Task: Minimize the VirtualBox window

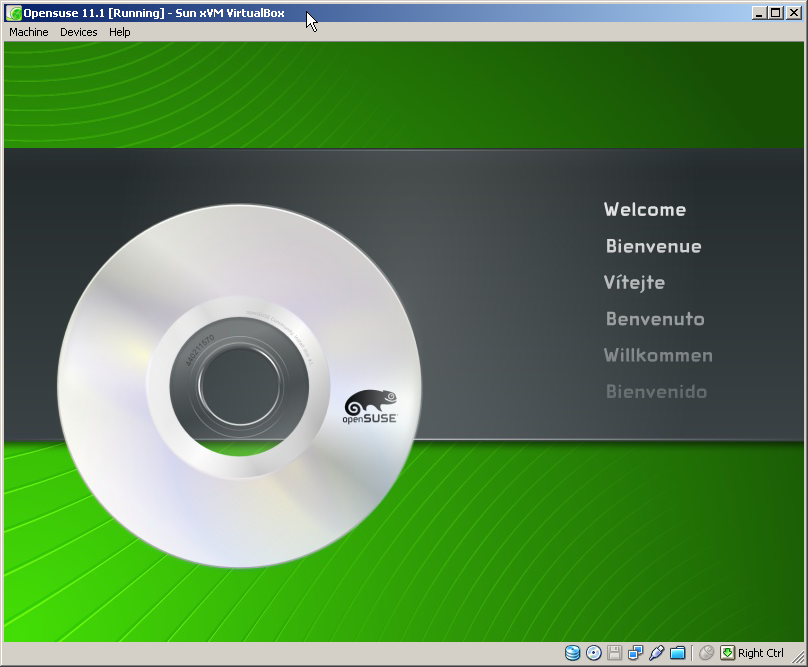Action: (758, 13)
